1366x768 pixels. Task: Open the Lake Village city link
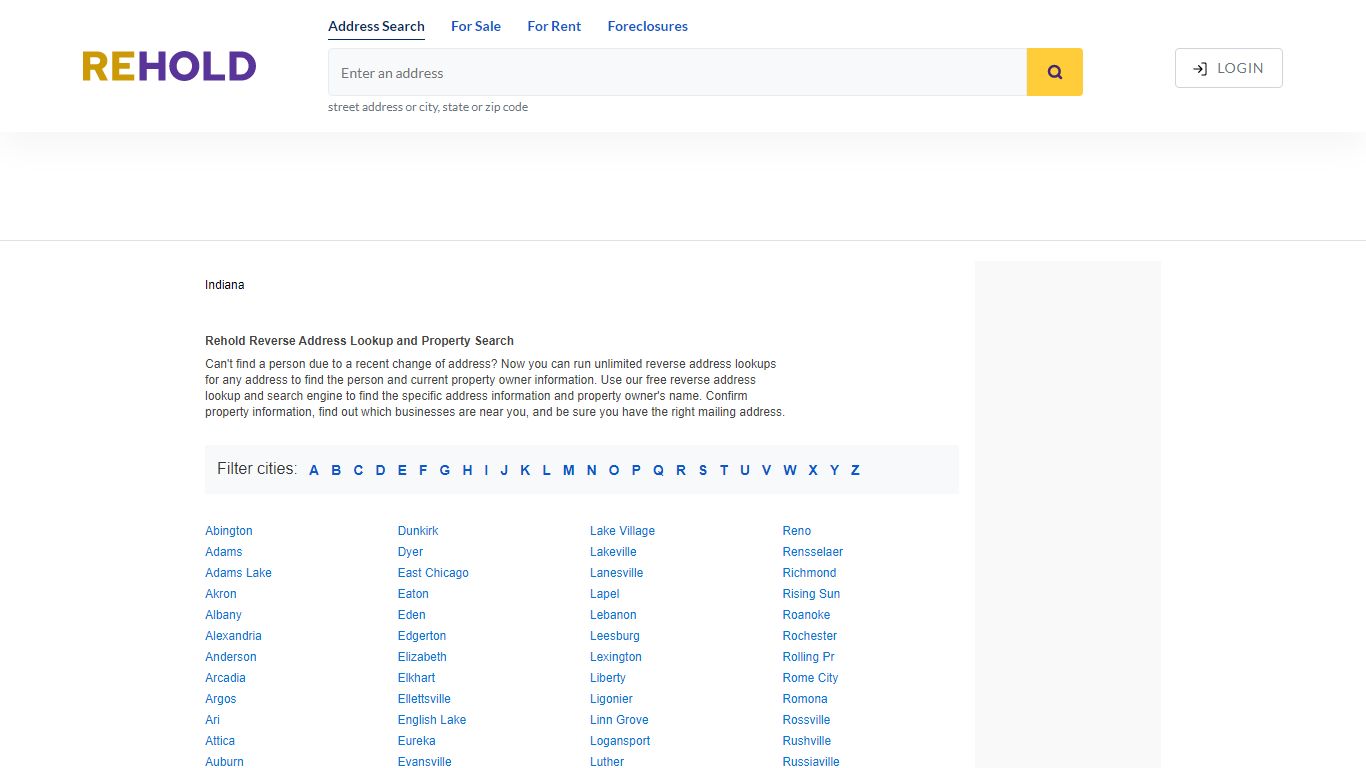pos(622,531)
